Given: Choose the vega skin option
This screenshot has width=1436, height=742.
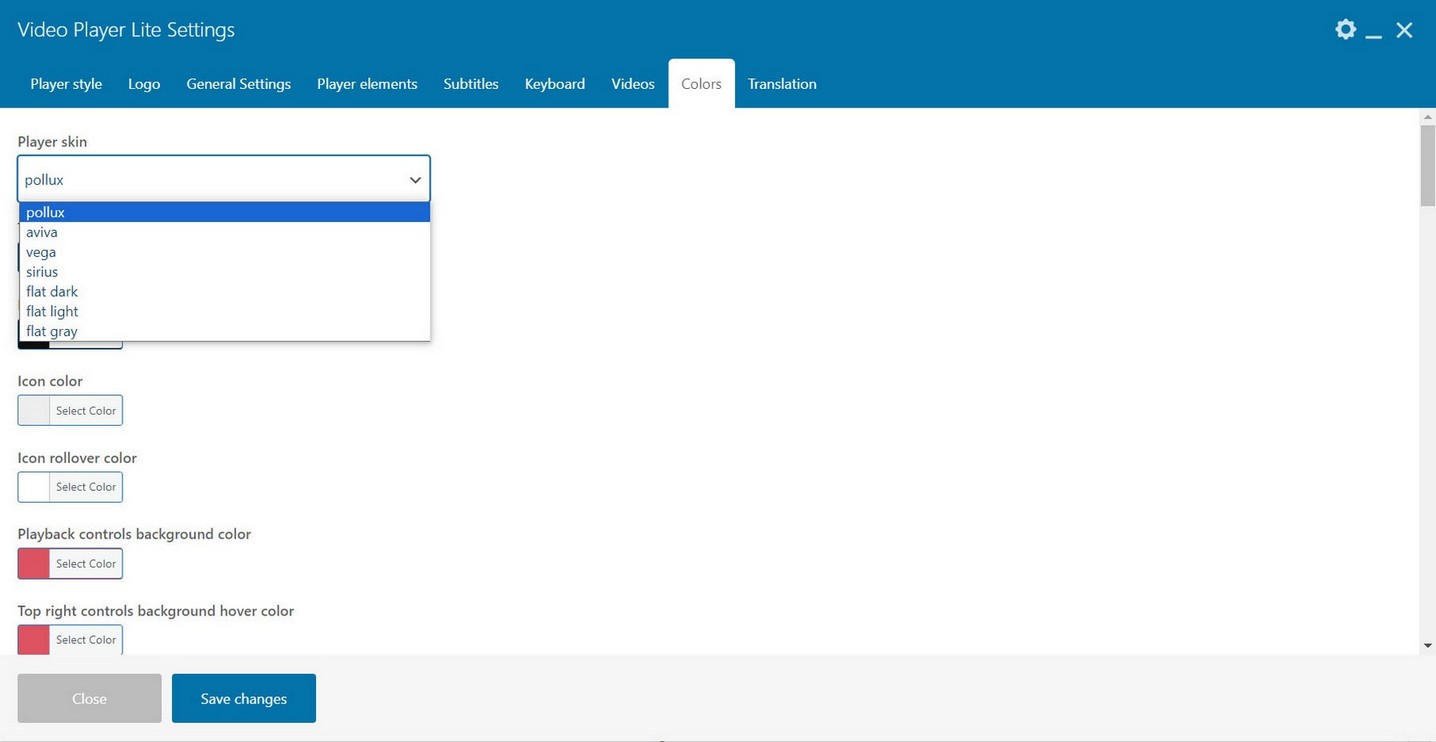Looking at the screenshot, I should tap(41, 252).
